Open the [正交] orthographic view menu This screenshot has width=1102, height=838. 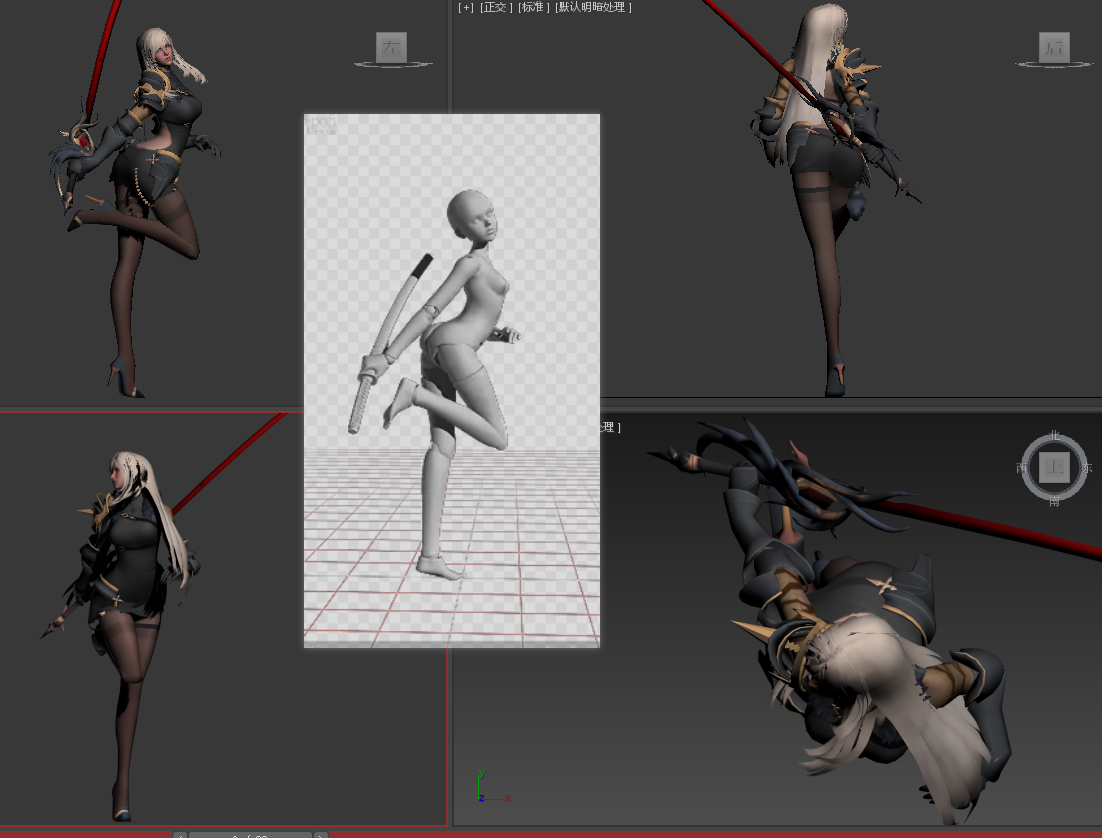click(x=496, y=7)
